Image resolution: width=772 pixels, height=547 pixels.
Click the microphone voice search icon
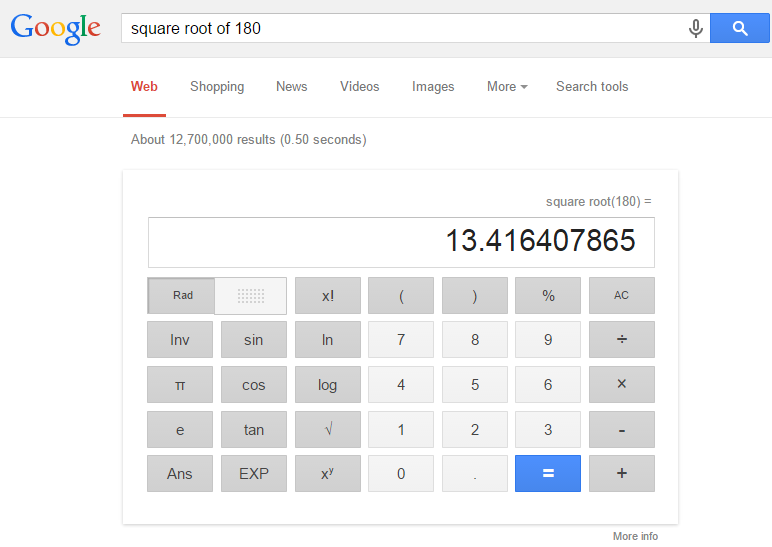696,29
